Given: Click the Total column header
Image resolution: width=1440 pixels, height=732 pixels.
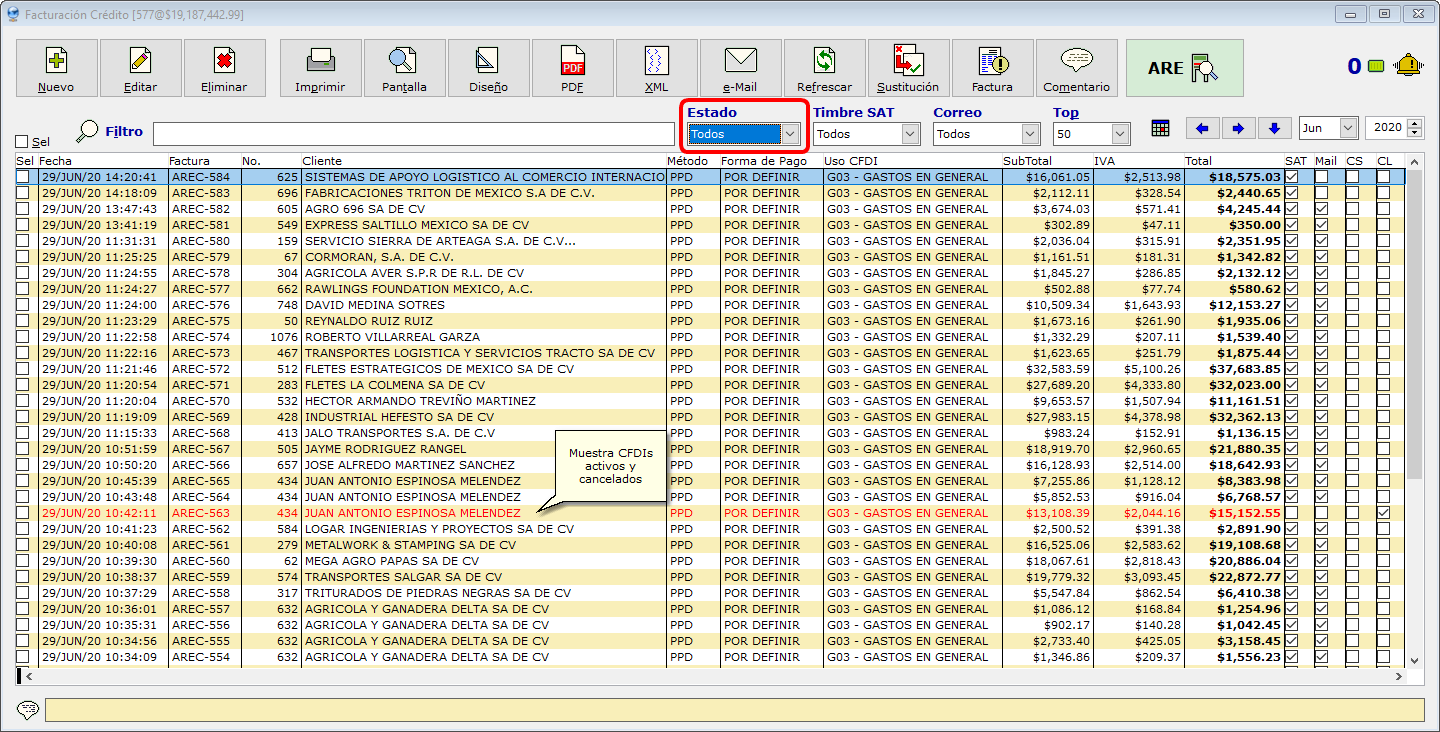Looking at the screenshot, I should pos(1230,161).
